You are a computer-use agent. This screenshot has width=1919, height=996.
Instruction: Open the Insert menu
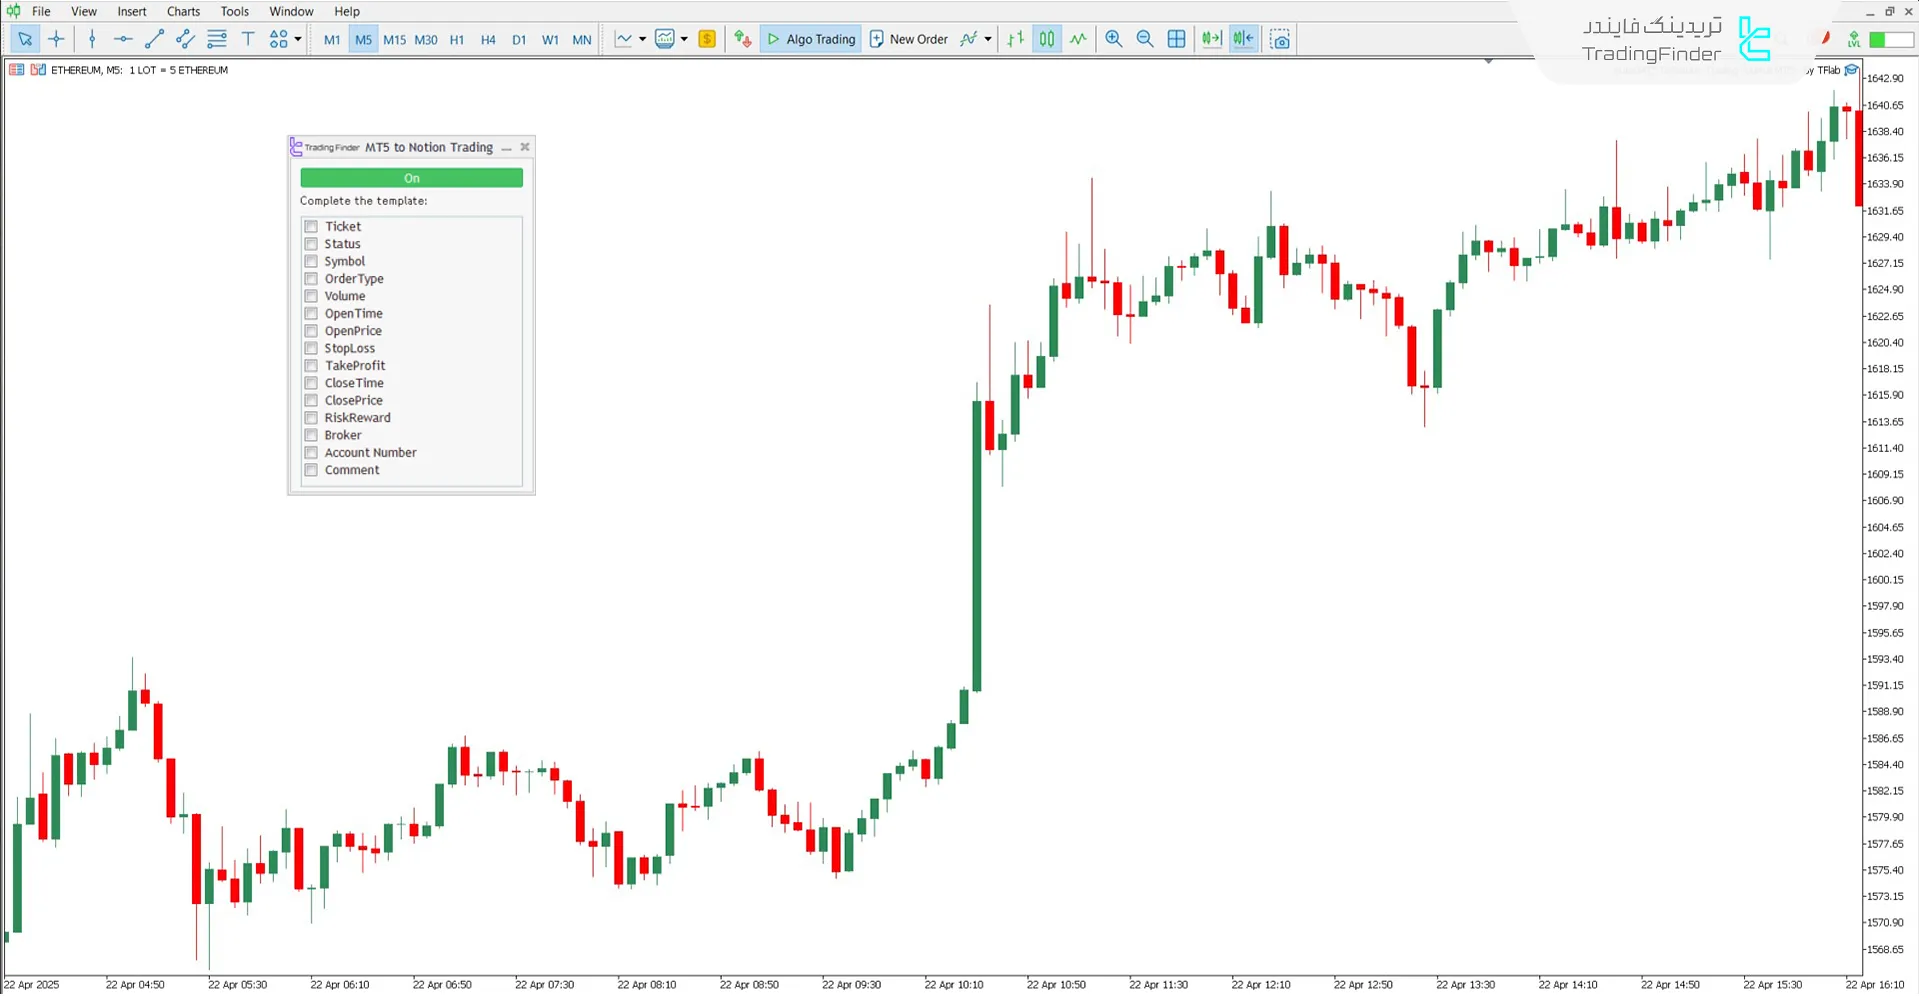tap(131, 11)
